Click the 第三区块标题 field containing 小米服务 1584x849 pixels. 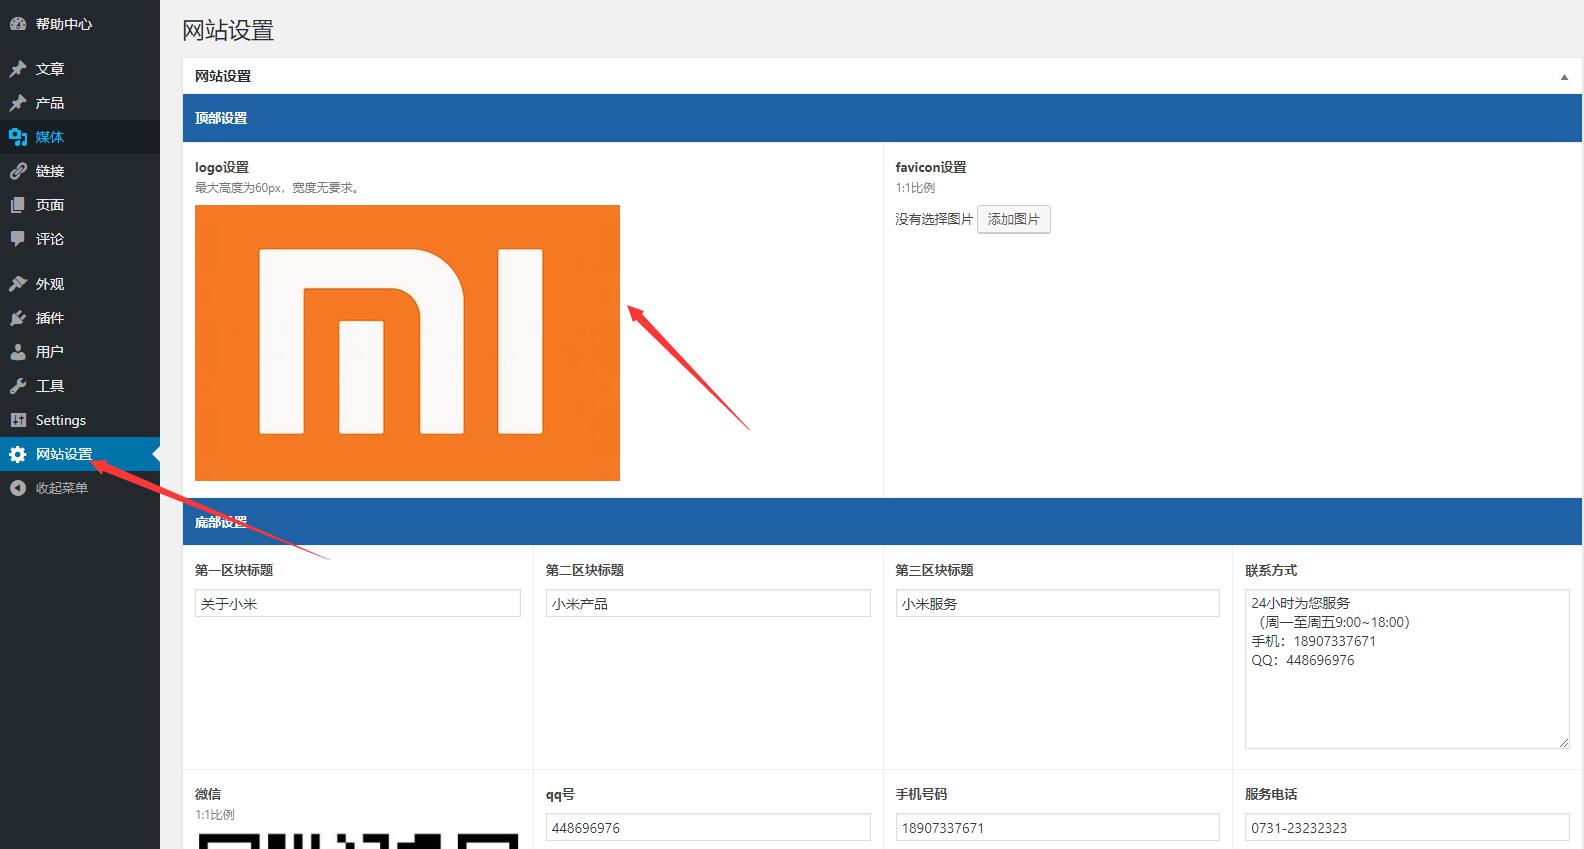click(1057, 603)
